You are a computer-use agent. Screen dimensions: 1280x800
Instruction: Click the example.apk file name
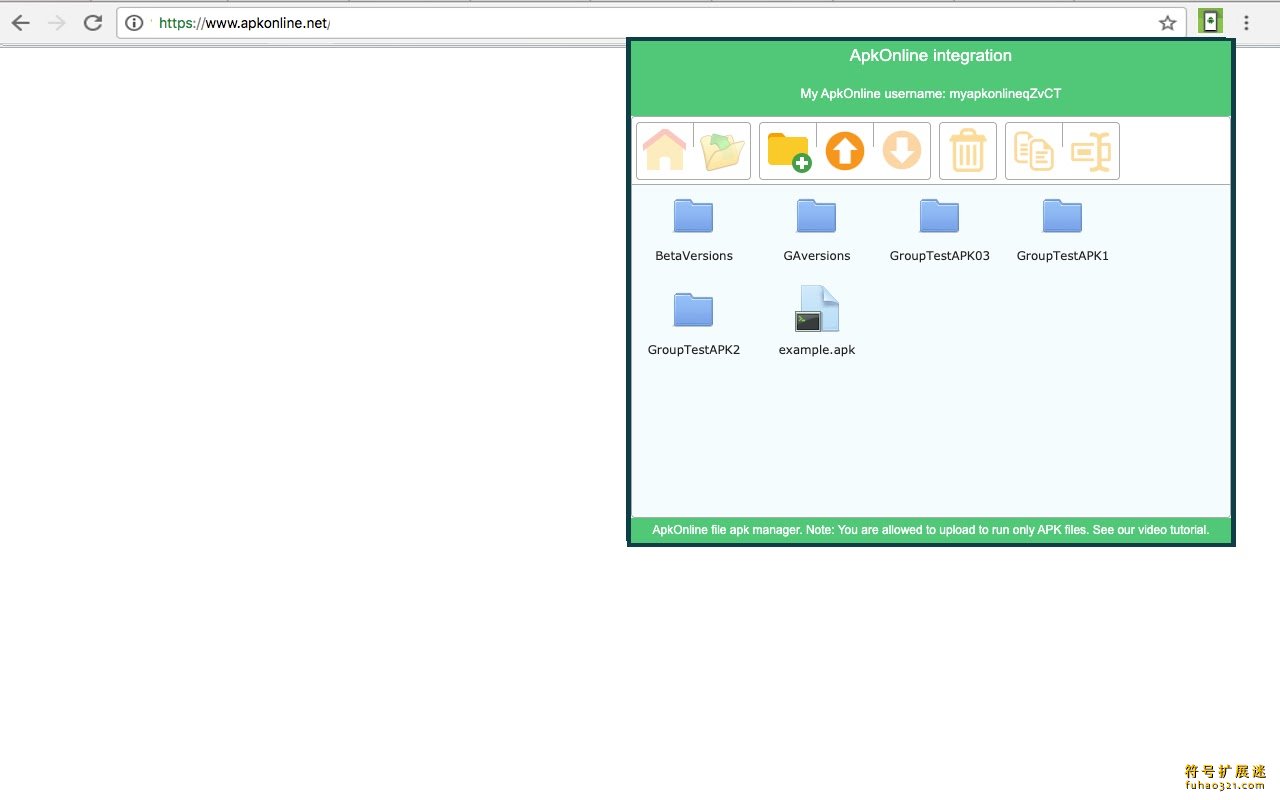pyautogui.click(x=817, y=350)
